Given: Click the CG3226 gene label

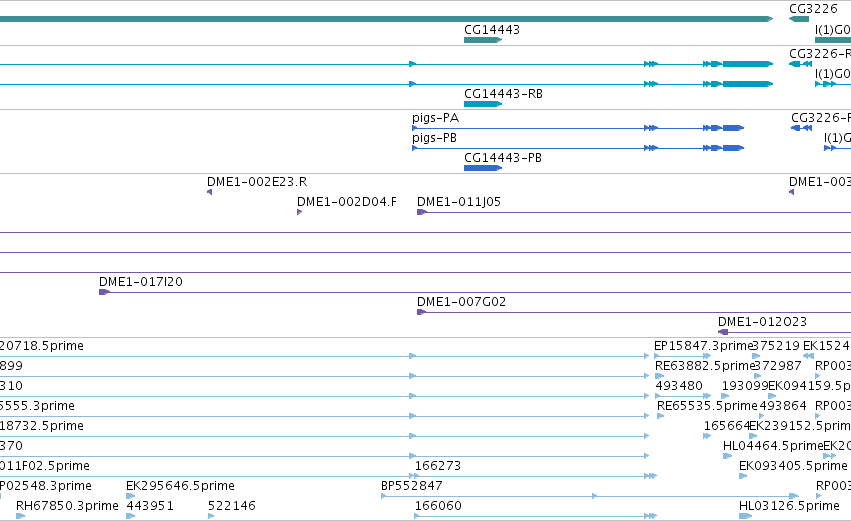Looking at the screenshot, I should click(x=813, y=9).
